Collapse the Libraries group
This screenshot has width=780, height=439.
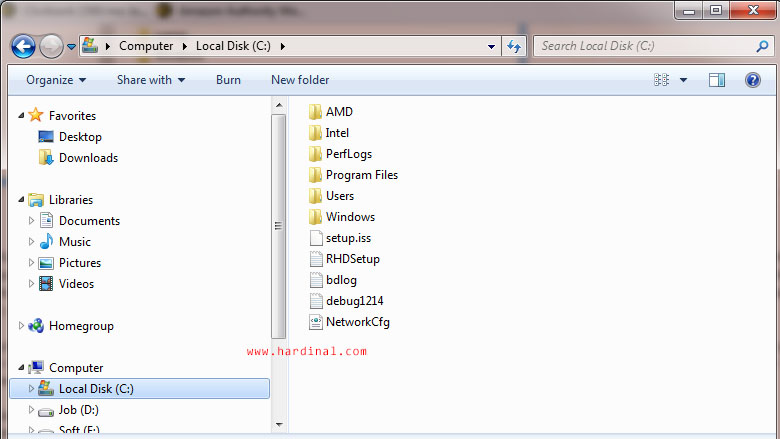(21, 199)
